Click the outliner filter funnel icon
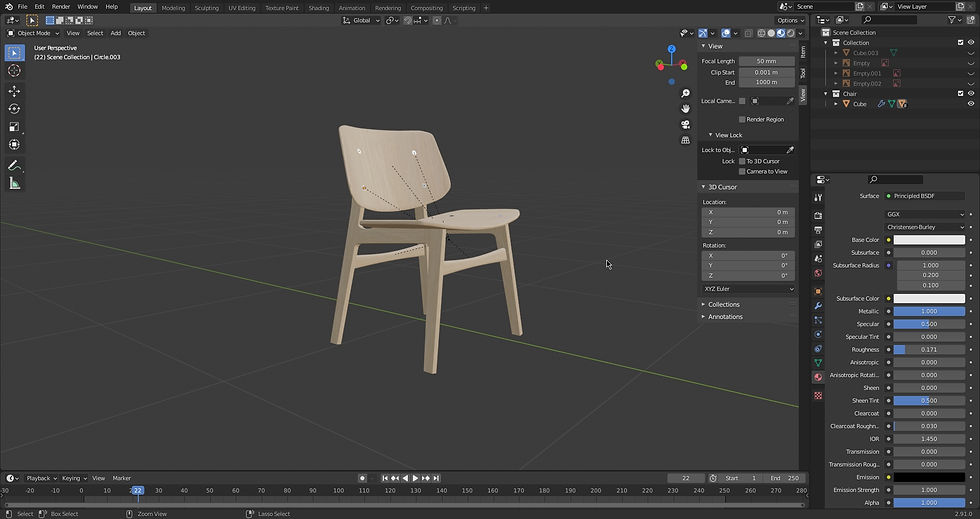 click(x=952, y=20)
